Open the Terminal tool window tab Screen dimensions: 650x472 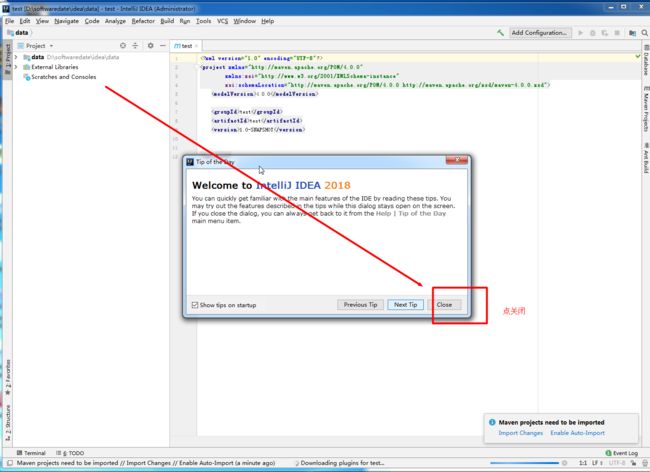(x=31, y=453)
